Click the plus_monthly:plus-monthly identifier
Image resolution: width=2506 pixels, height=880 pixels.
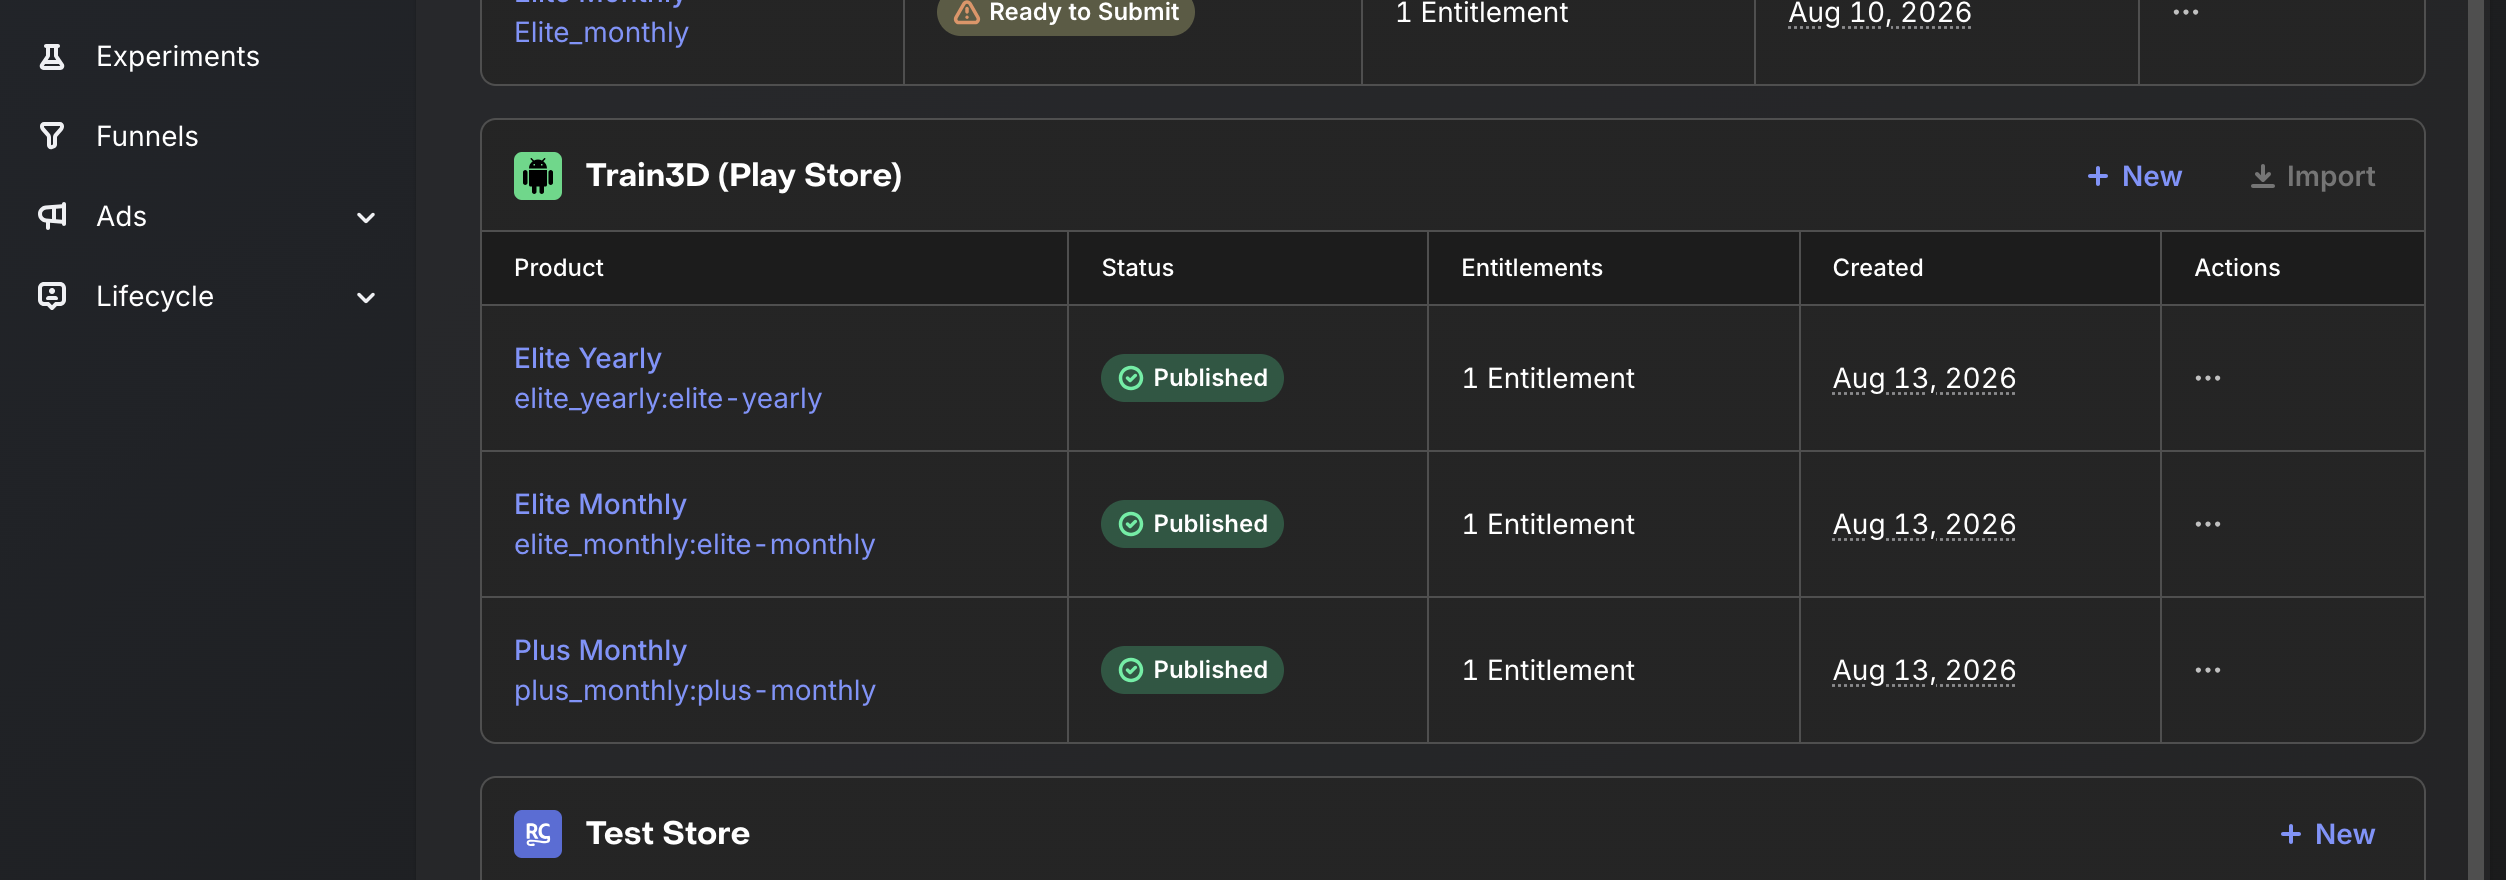click(694, 690)
